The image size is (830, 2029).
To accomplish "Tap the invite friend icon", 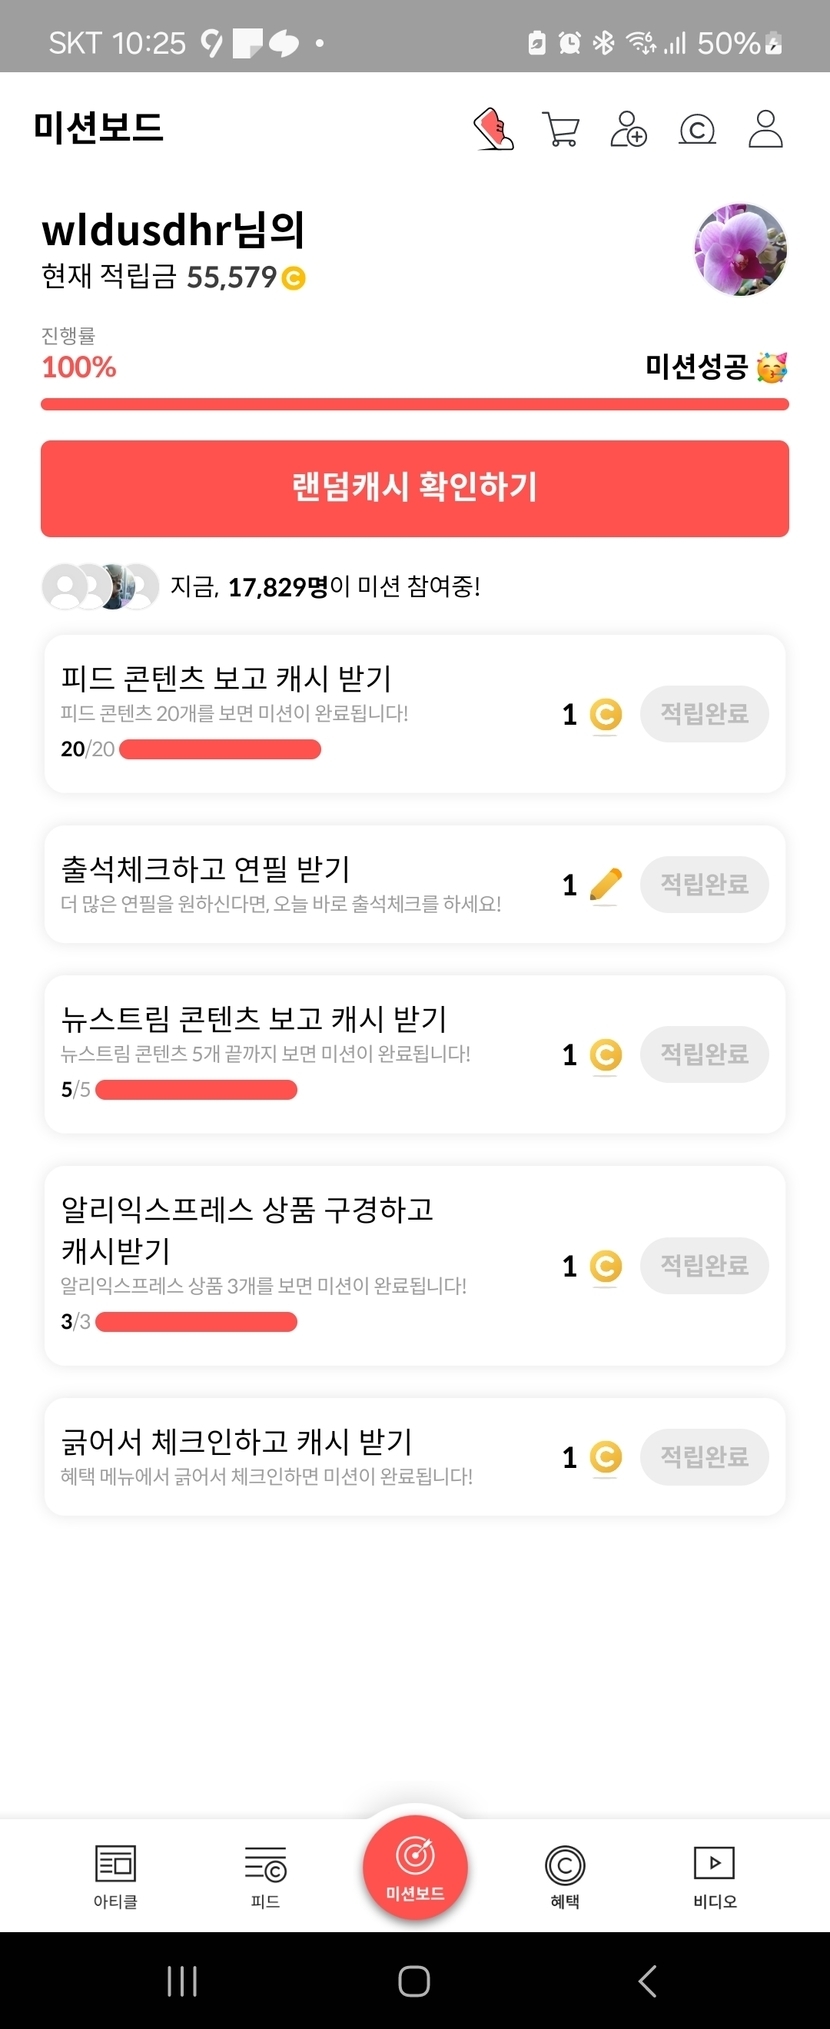I will [628, 130].
